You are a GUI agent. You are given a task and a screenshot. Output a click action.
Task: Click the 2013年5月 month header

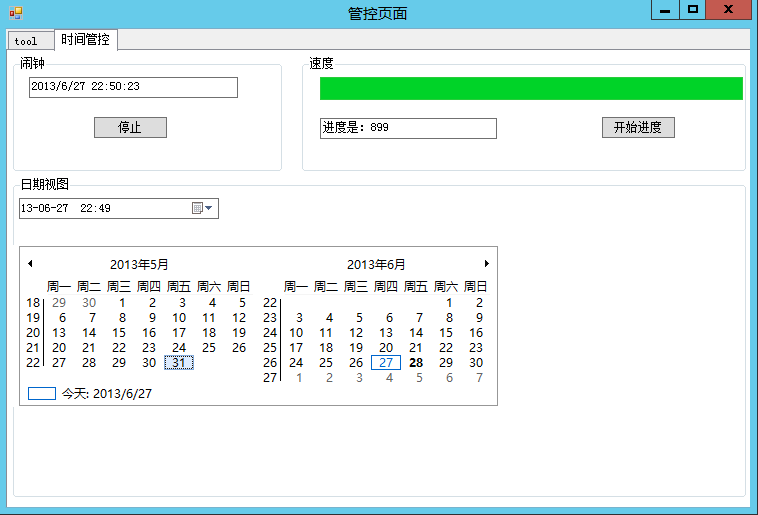[139, 265]
